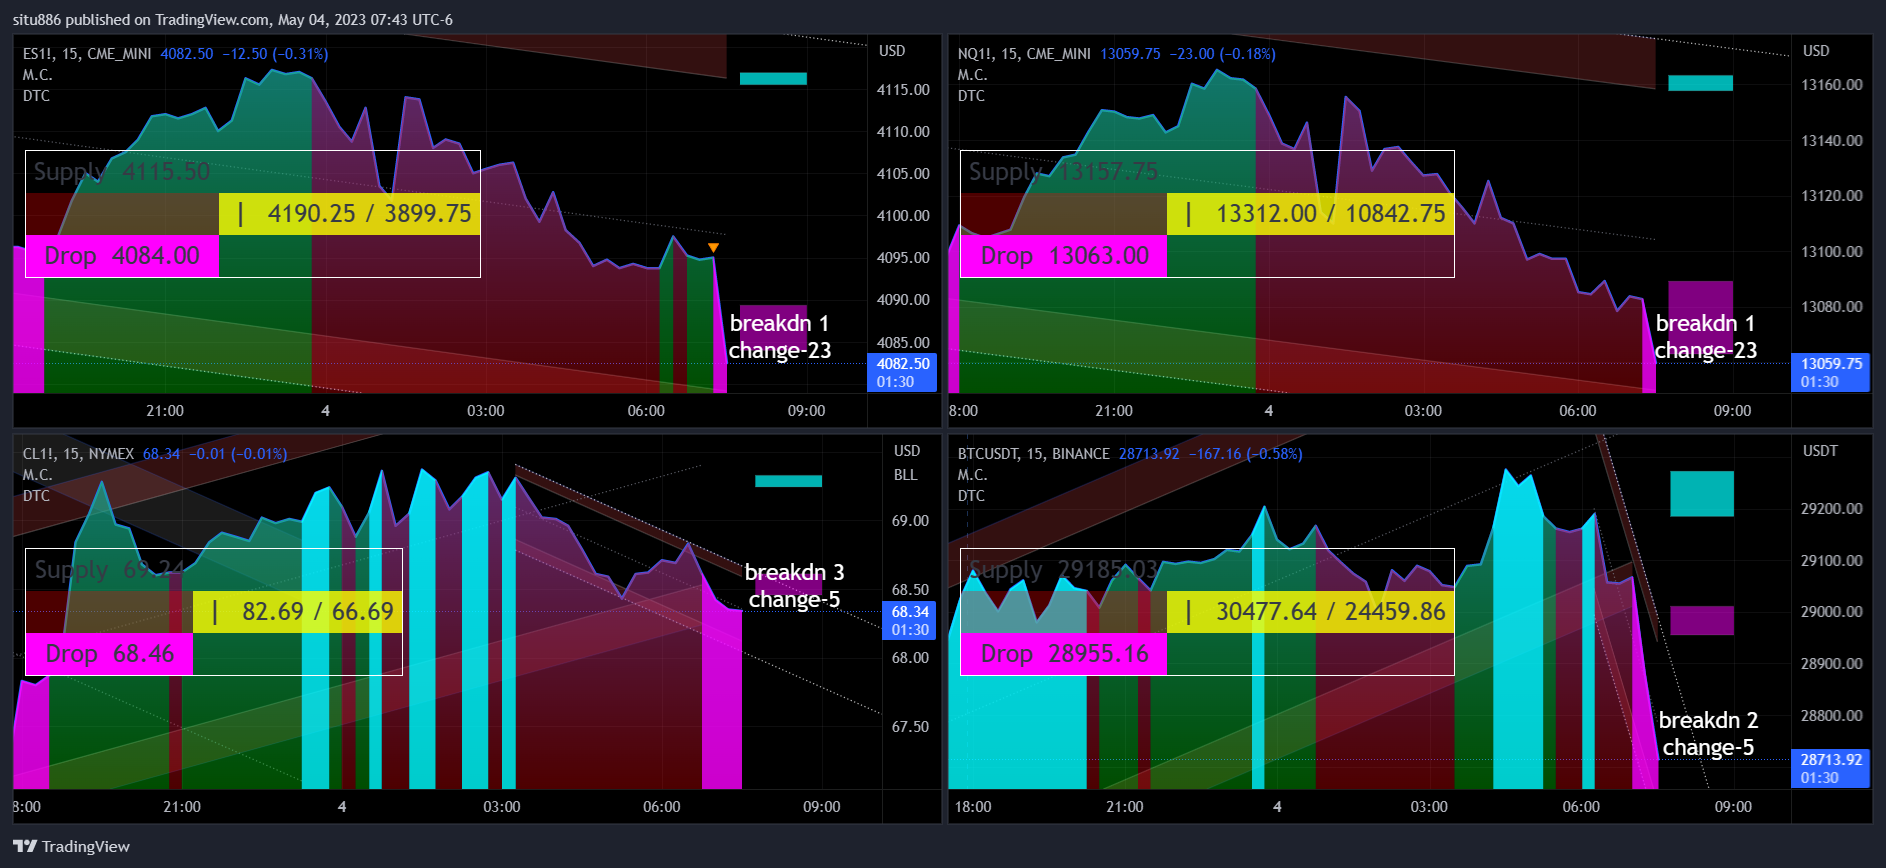1886x868 pixels.
Task: Click the DTC indicator label on NQ1! chart
Action: click(971, 96)
